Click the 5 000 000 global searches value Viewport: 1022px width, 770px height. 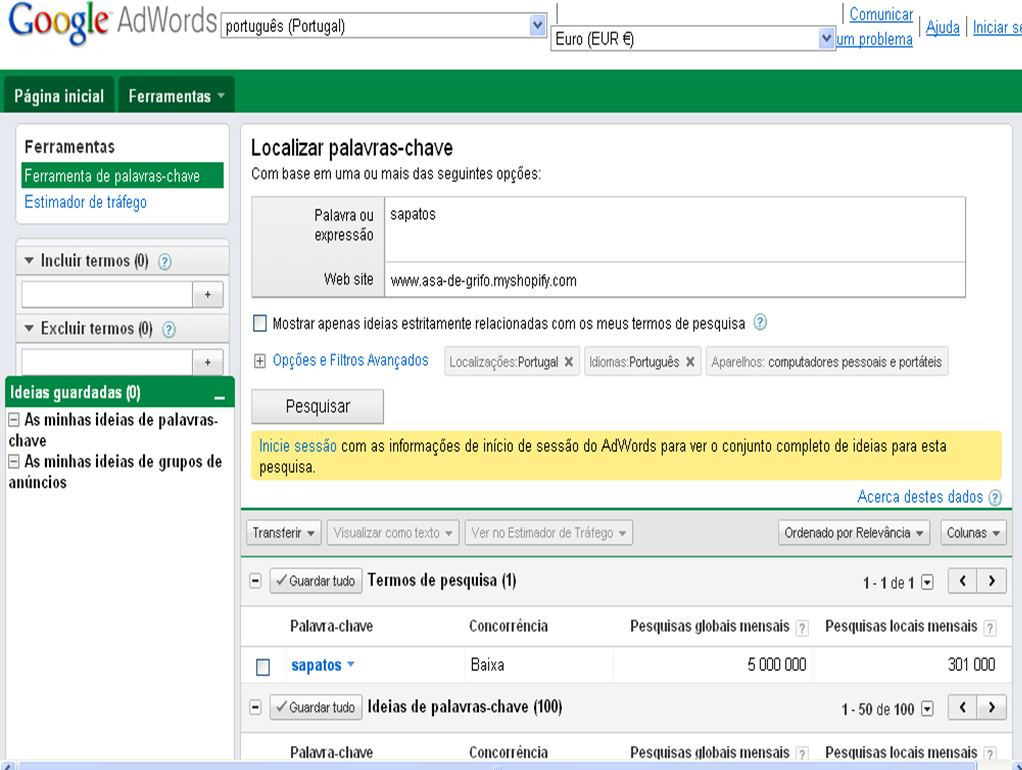(776, 665)
